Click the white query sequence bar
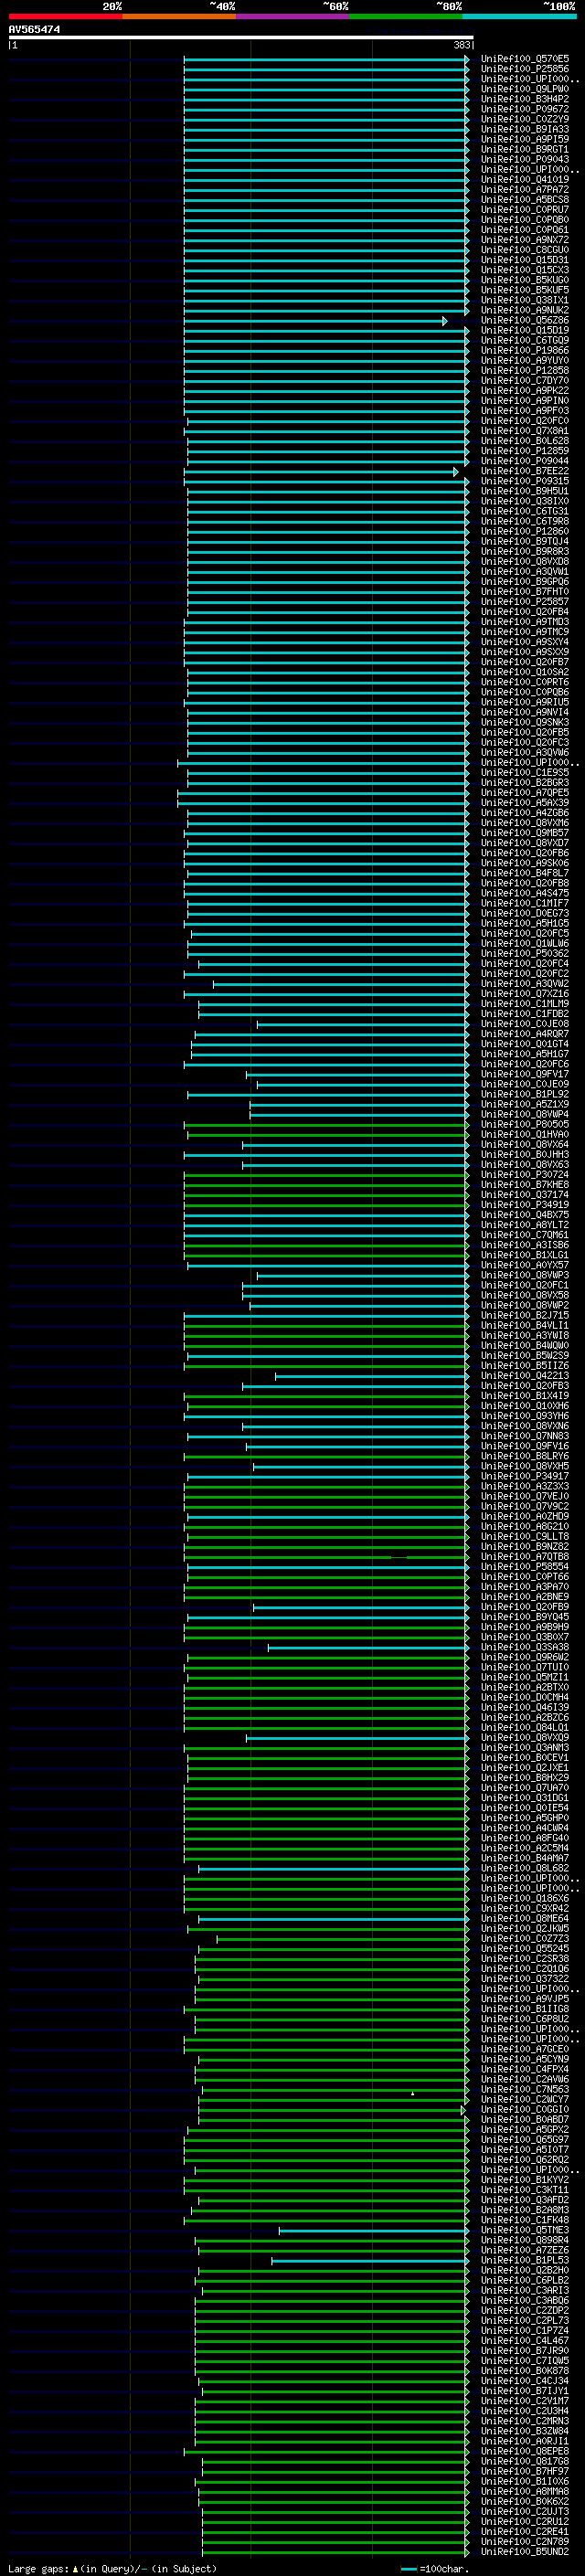This screenshot has width=585, height=2576. [x=241, y=37]
